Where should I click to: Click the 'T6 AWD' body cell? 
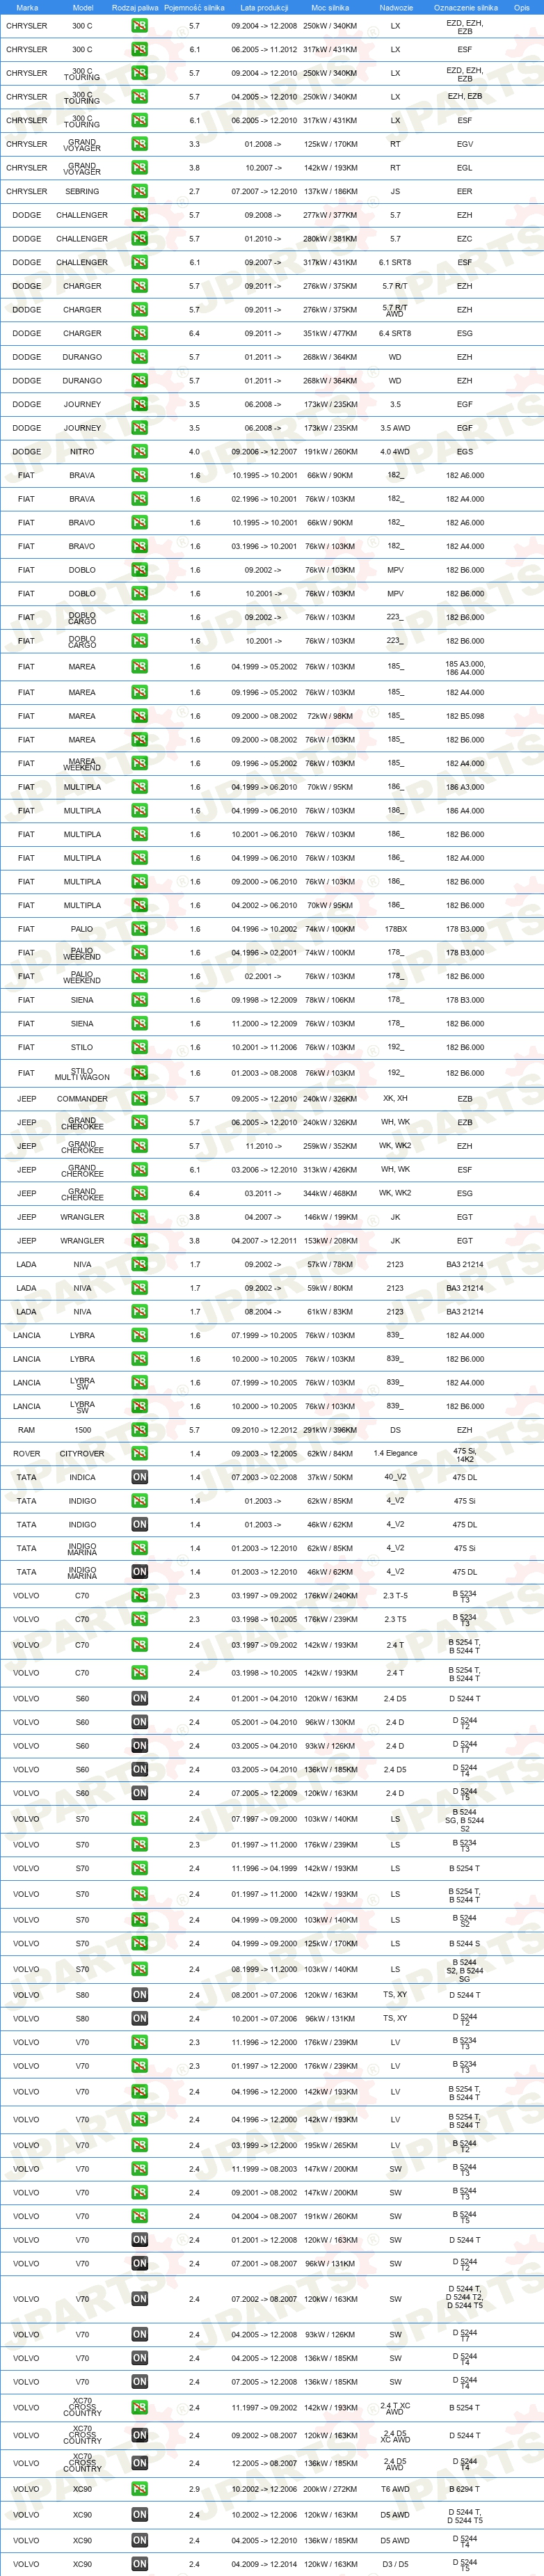point(396,2489)
